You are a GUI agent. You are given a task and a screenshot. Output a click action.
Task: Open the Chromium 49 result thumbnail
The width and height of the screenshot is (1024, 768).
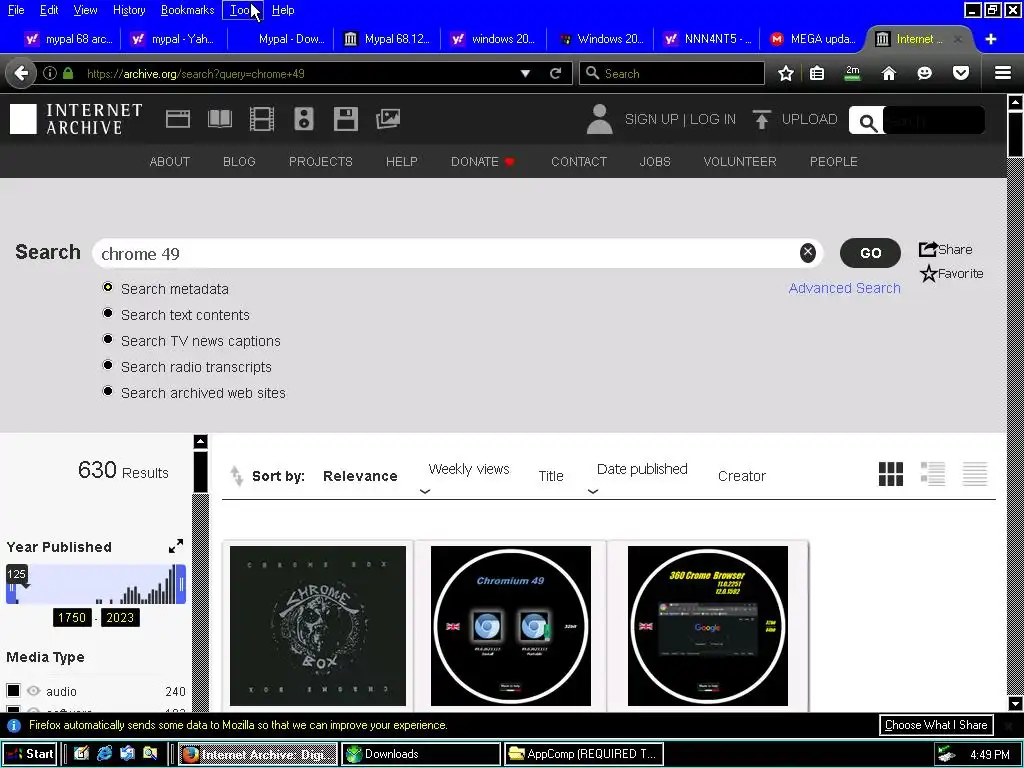coord(511,626)
